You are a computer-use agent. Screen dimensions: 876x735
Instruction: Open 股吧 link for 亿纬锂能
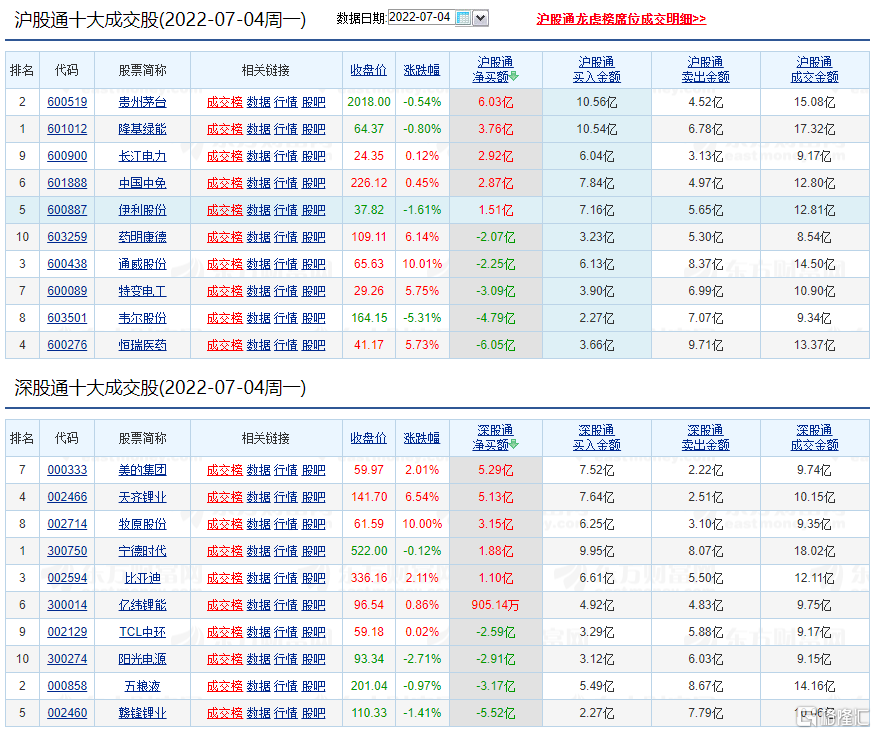(313, 605)
